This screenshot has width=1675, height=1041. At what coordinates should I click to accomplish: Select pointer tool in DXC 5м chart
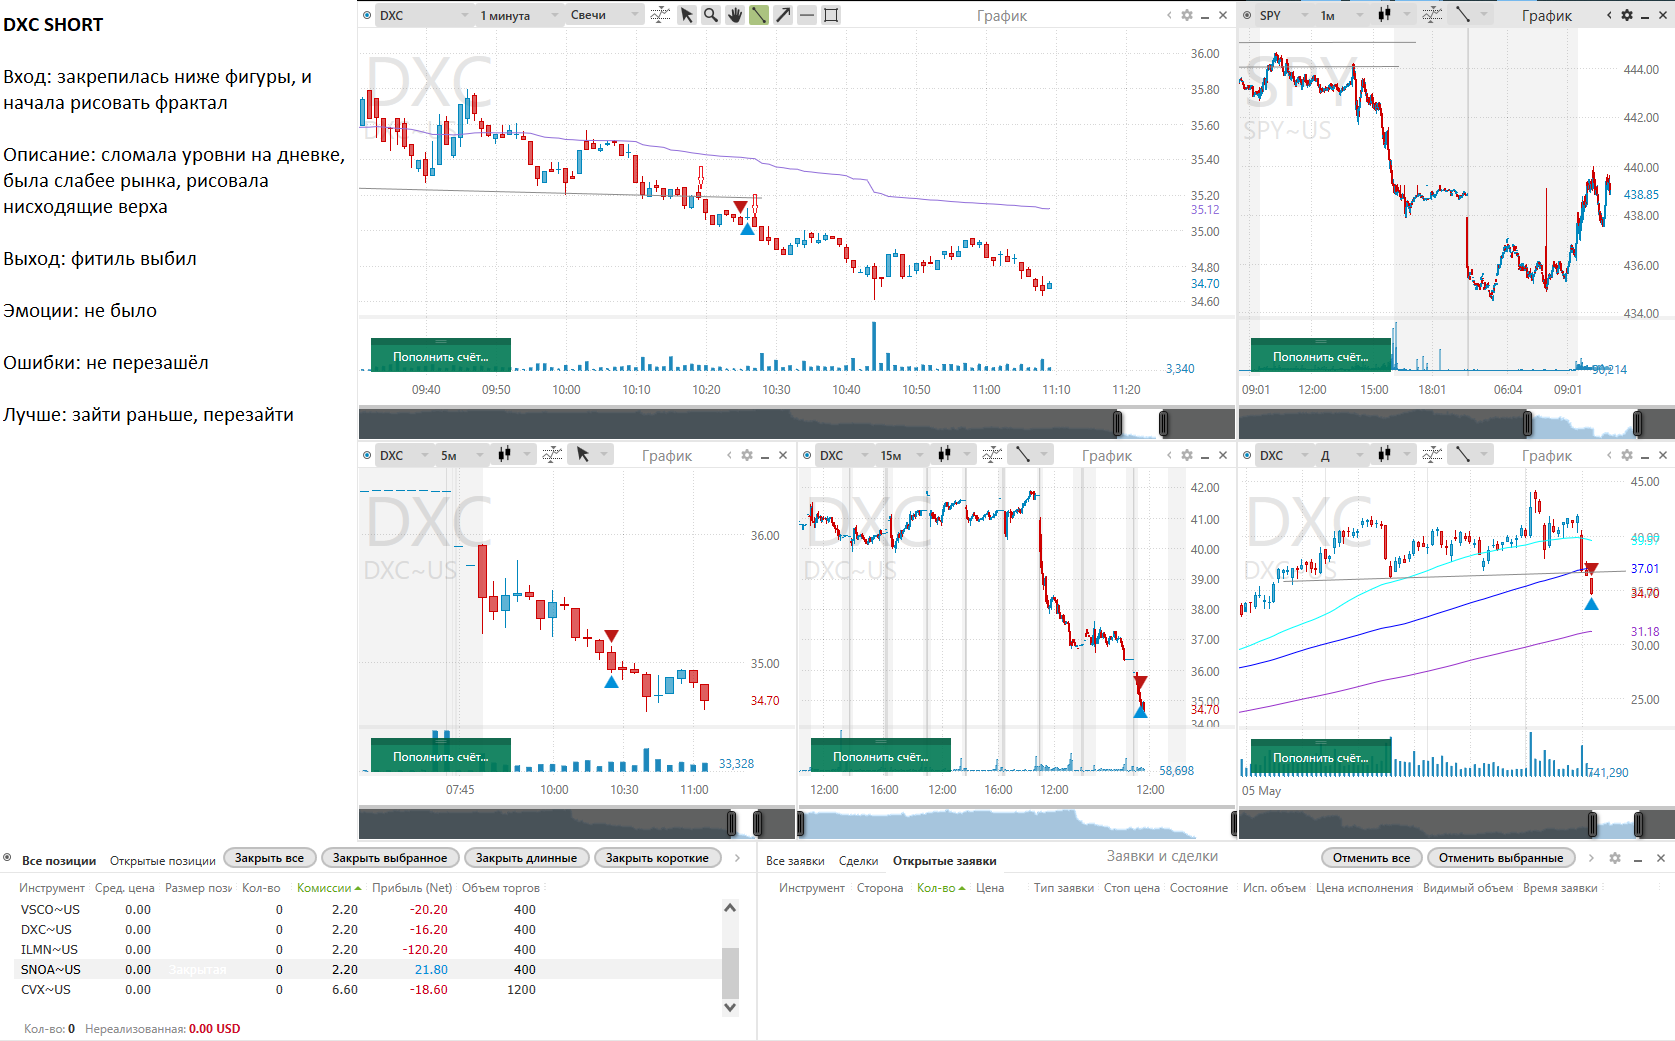(583, 455)
